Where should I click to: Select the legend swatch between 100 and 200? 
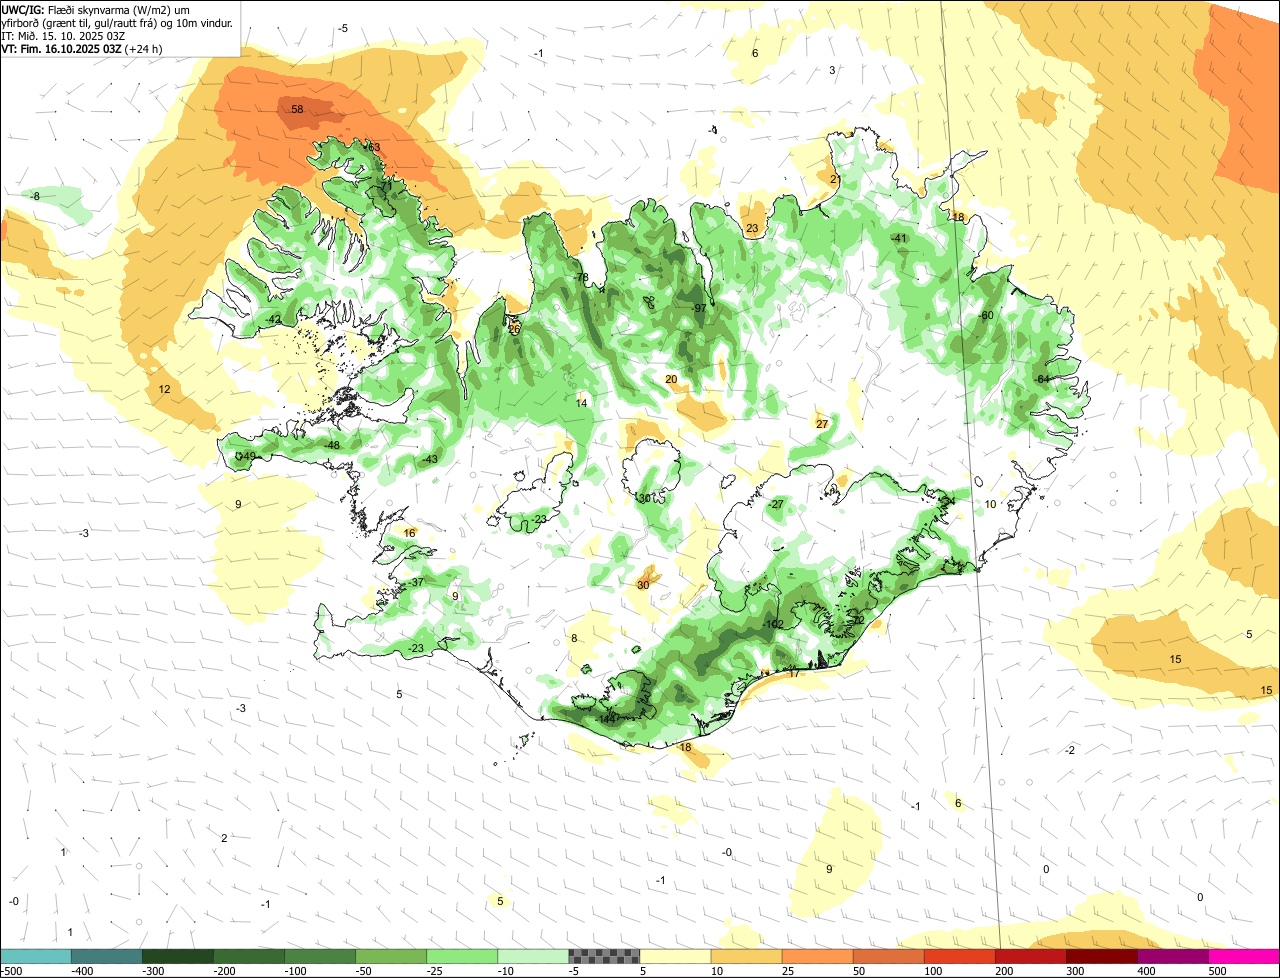click(x=960, y=957)
